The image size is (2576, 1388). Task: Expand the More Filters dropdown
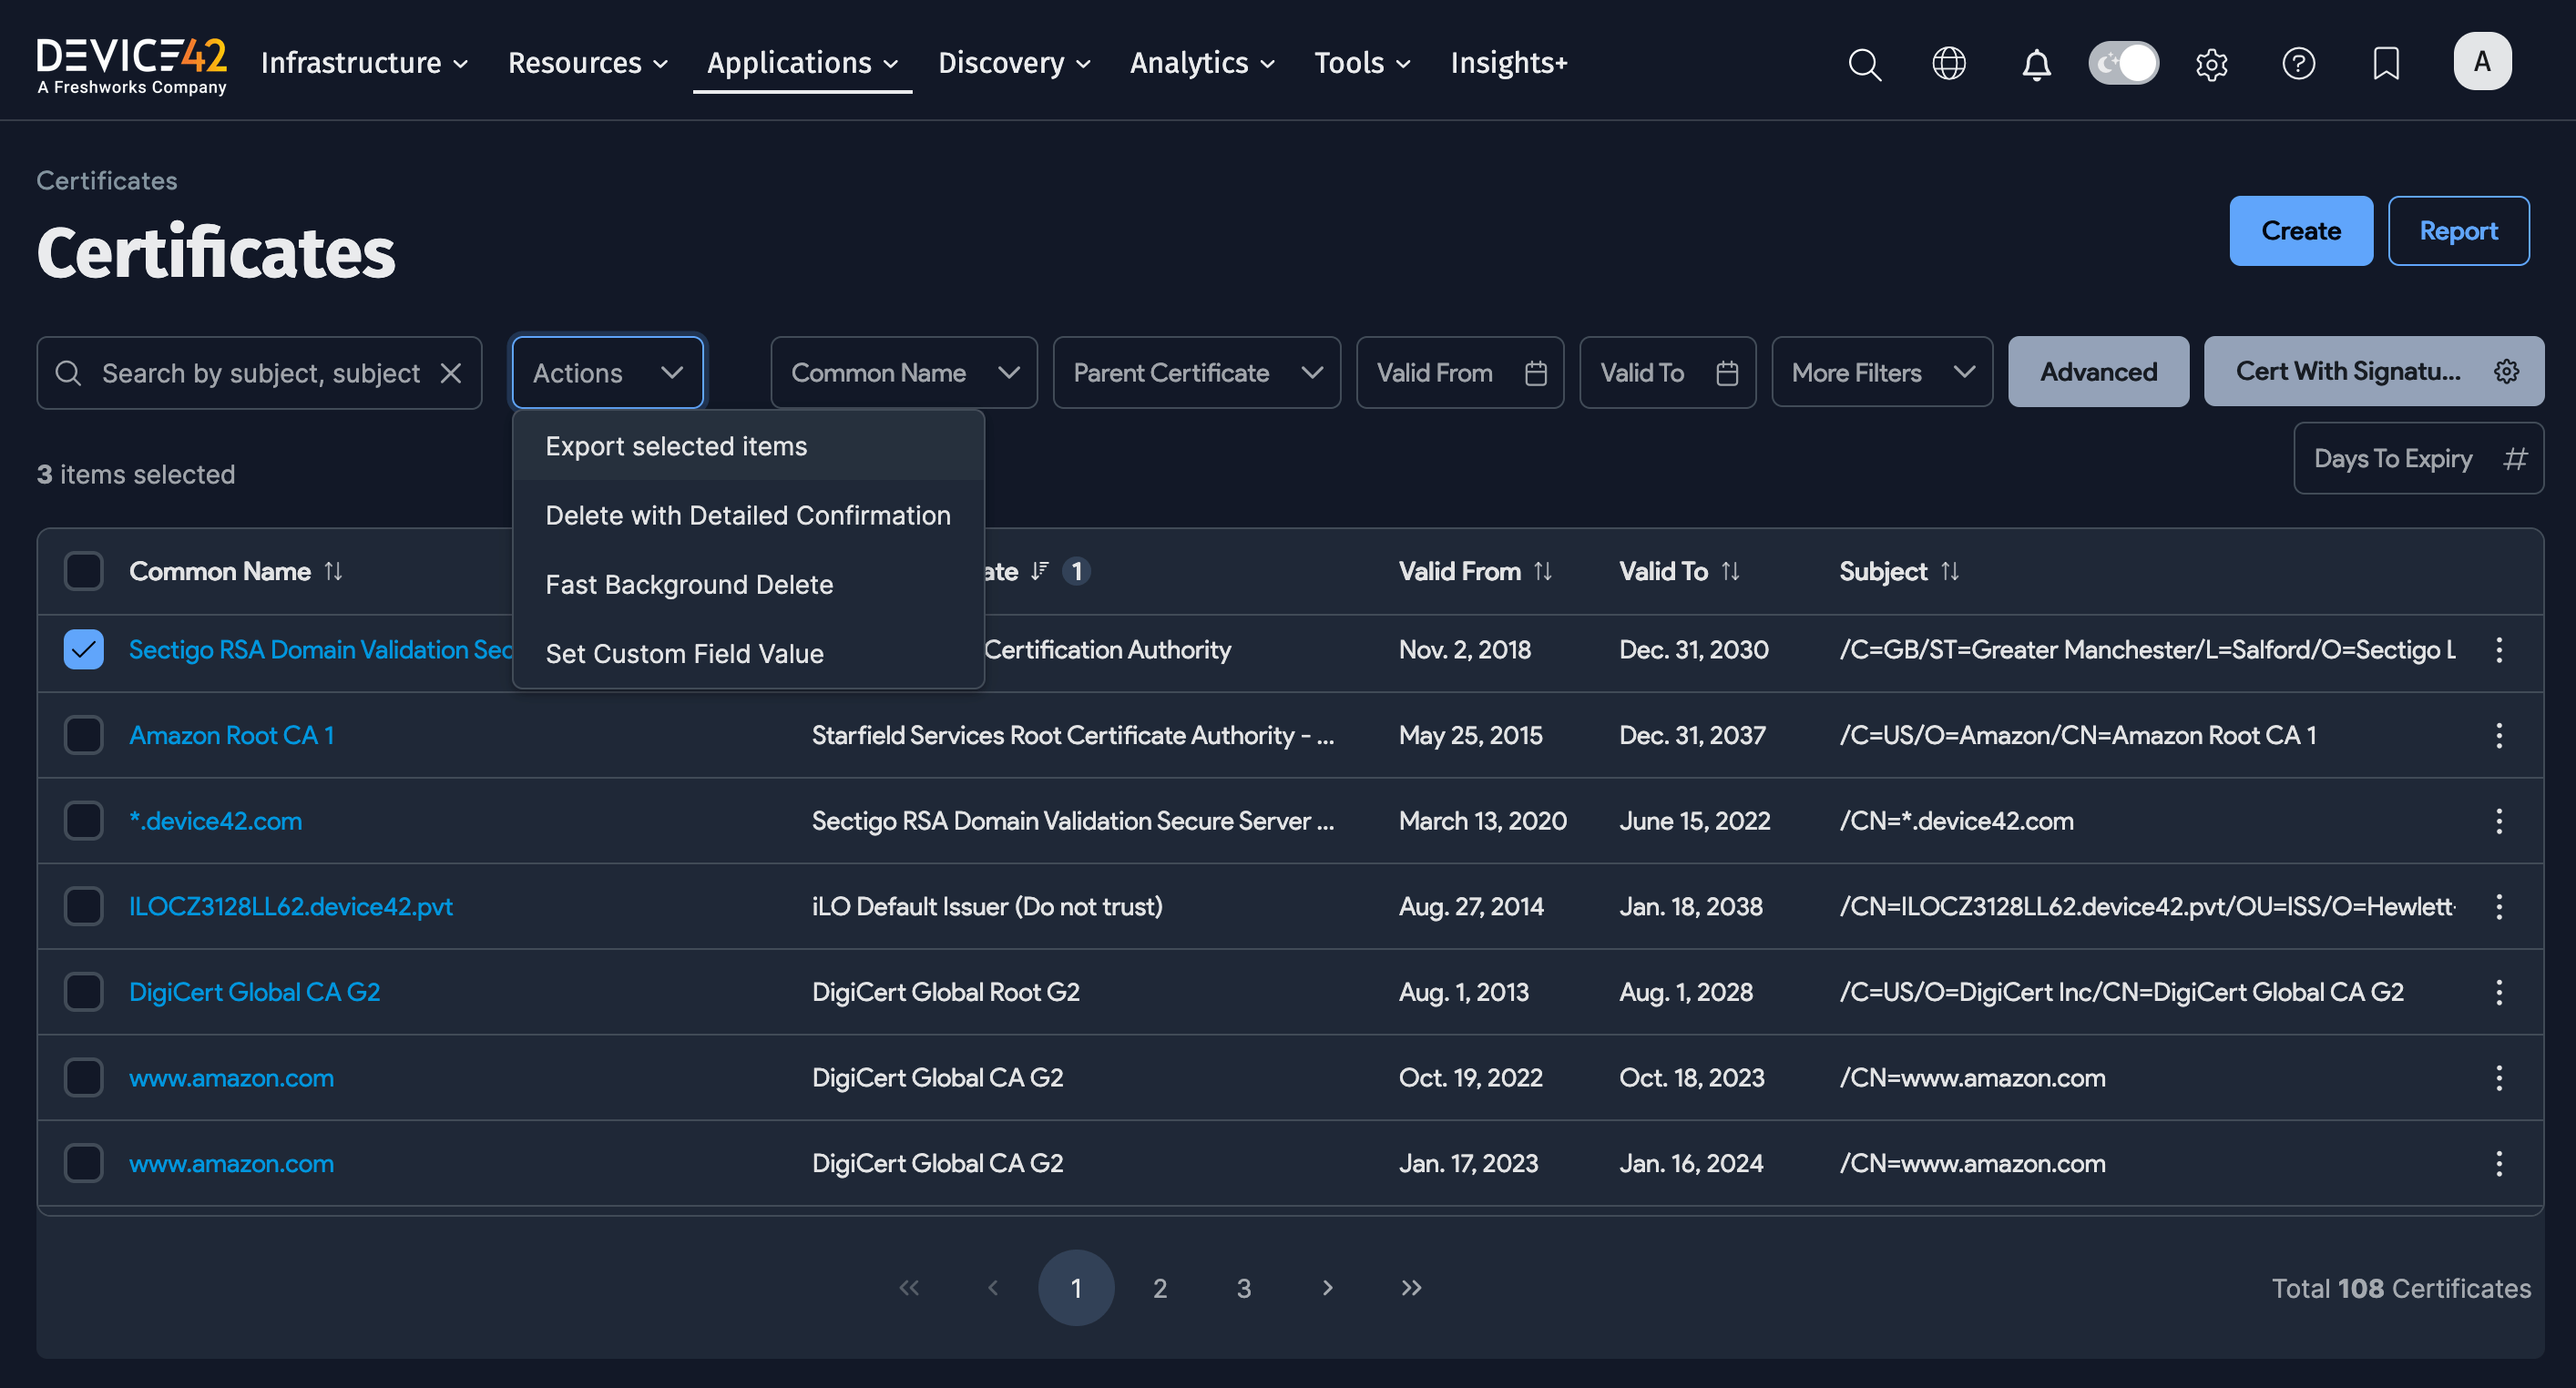(x=1881, y=373)
